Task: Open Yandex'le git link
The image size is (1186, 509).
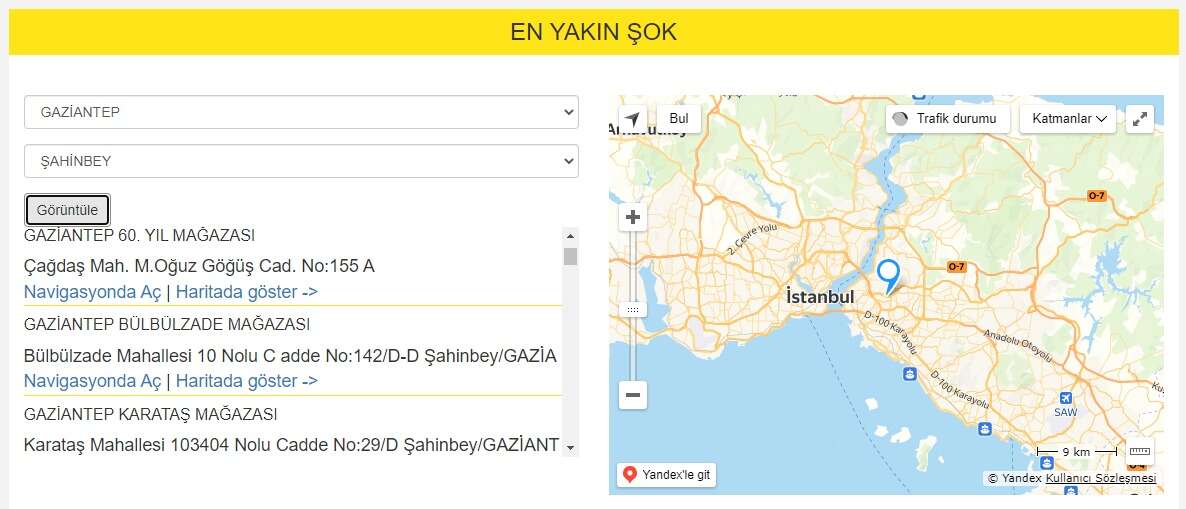Action: tap(666, 475)
